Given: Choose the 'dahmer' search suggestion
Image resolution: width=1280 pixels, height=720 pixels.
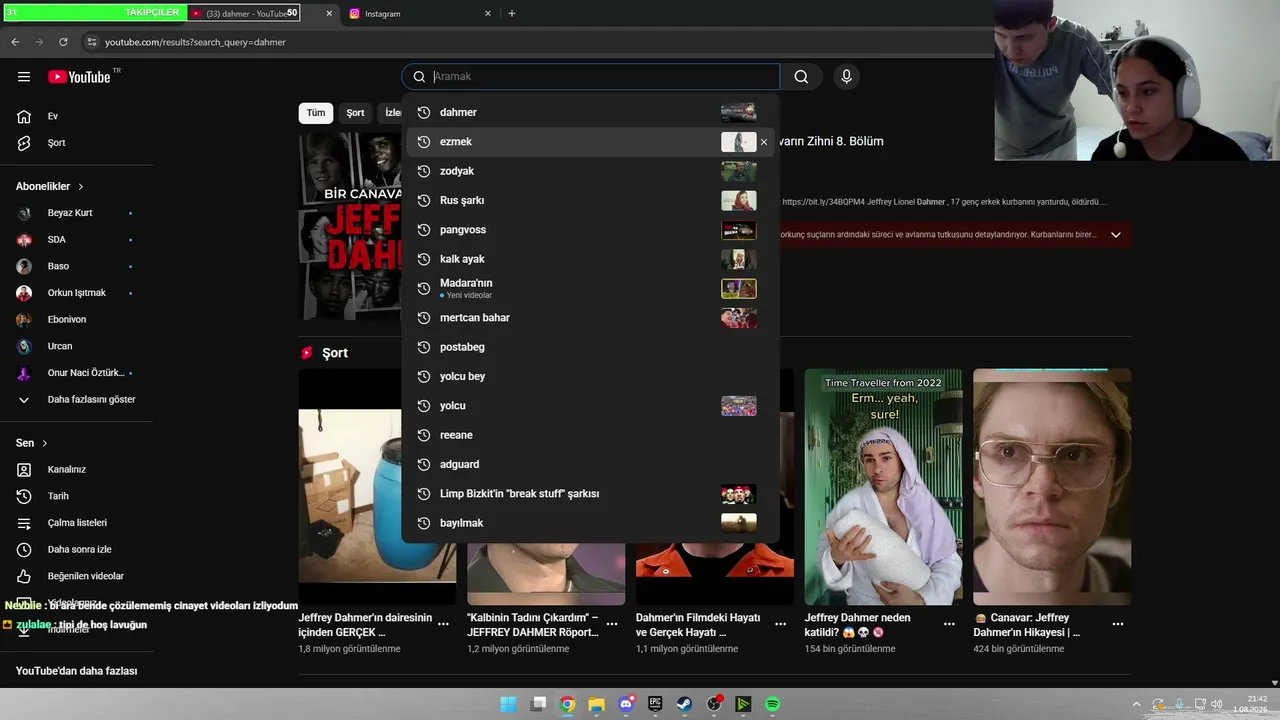Looking at the screenshot, I should 590,112.
